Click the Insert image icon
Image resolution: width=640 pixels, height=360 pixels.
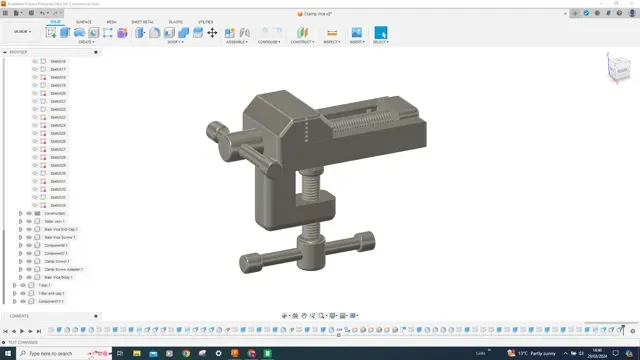point(357,33)
